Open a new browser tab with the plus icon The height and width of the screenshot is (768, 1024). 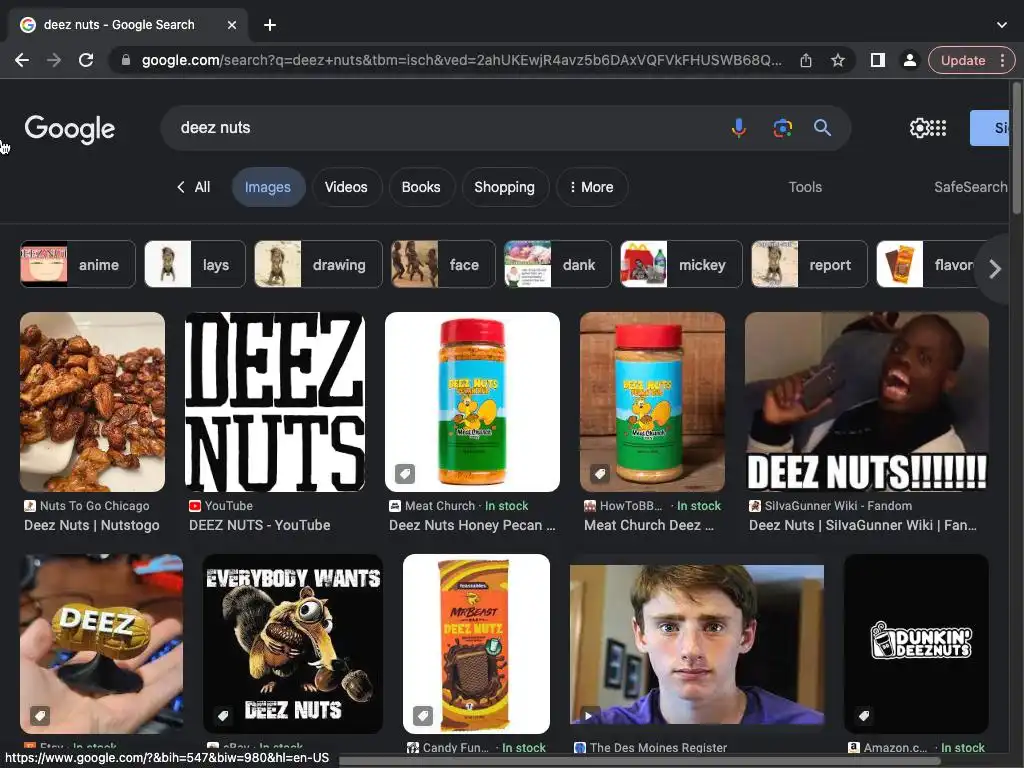pyautogui.click(x=270, y=25)
